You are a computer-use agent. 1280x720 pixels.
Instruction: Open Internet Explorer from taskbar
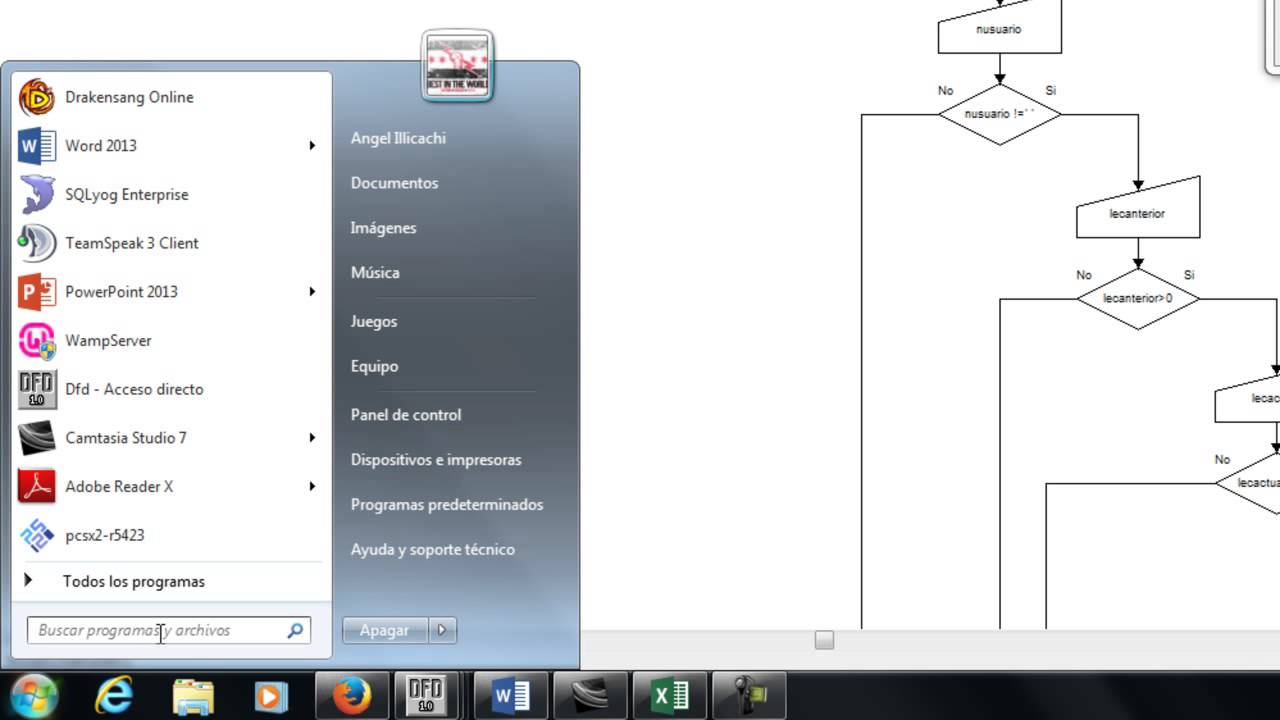(114, 696)
